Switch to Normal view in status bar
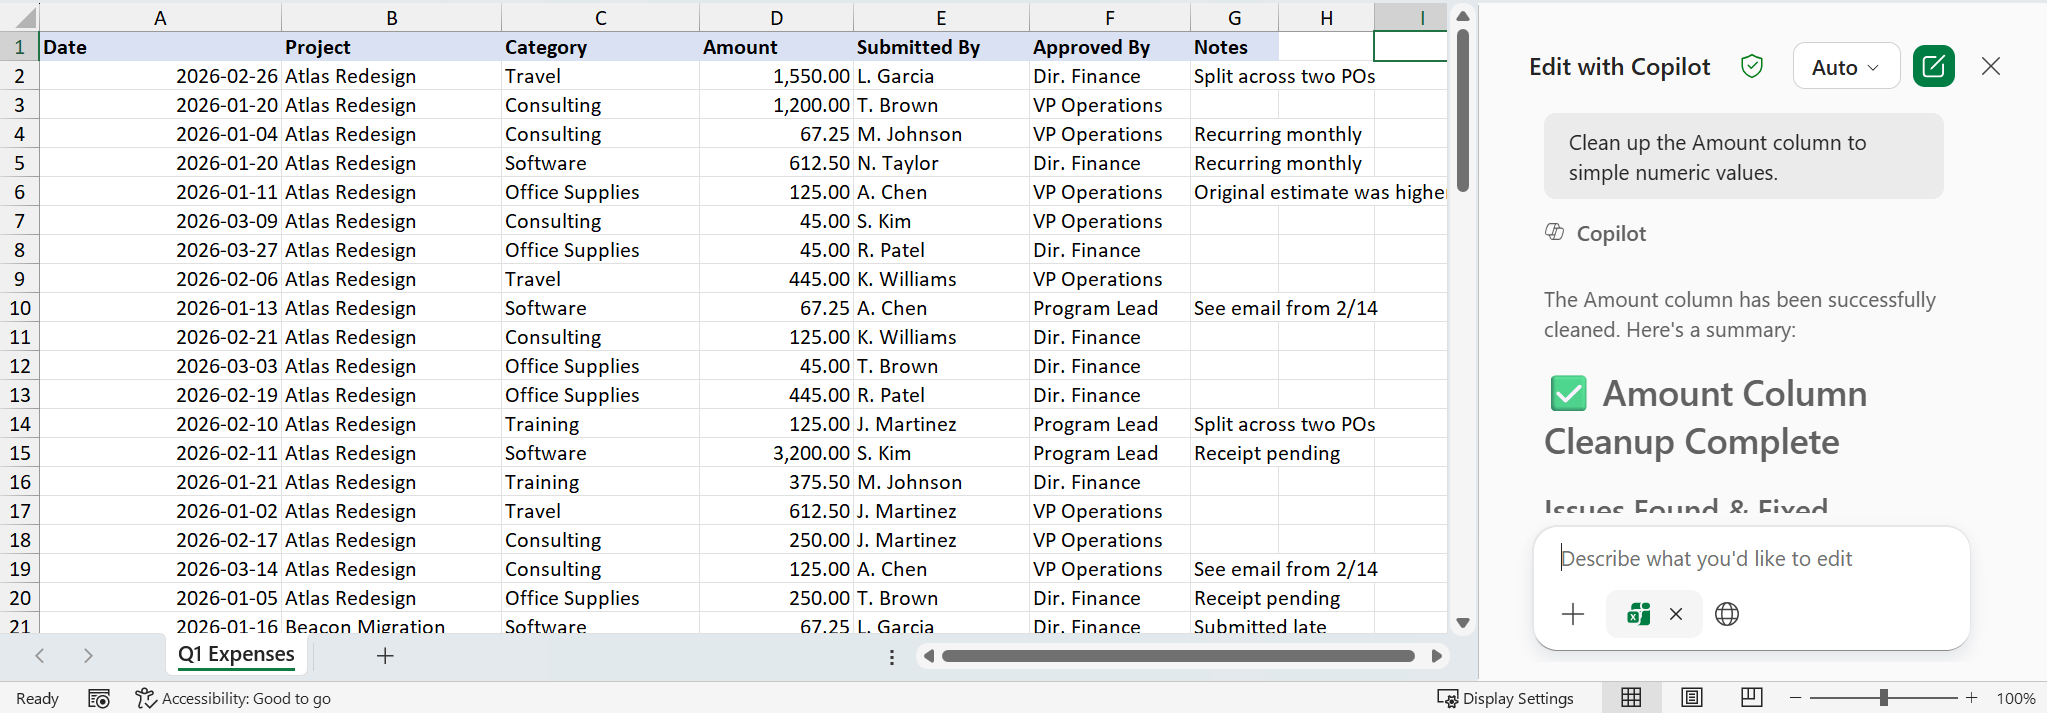The width and height of the screenshot is (2047, 713). pos(1631,697)
